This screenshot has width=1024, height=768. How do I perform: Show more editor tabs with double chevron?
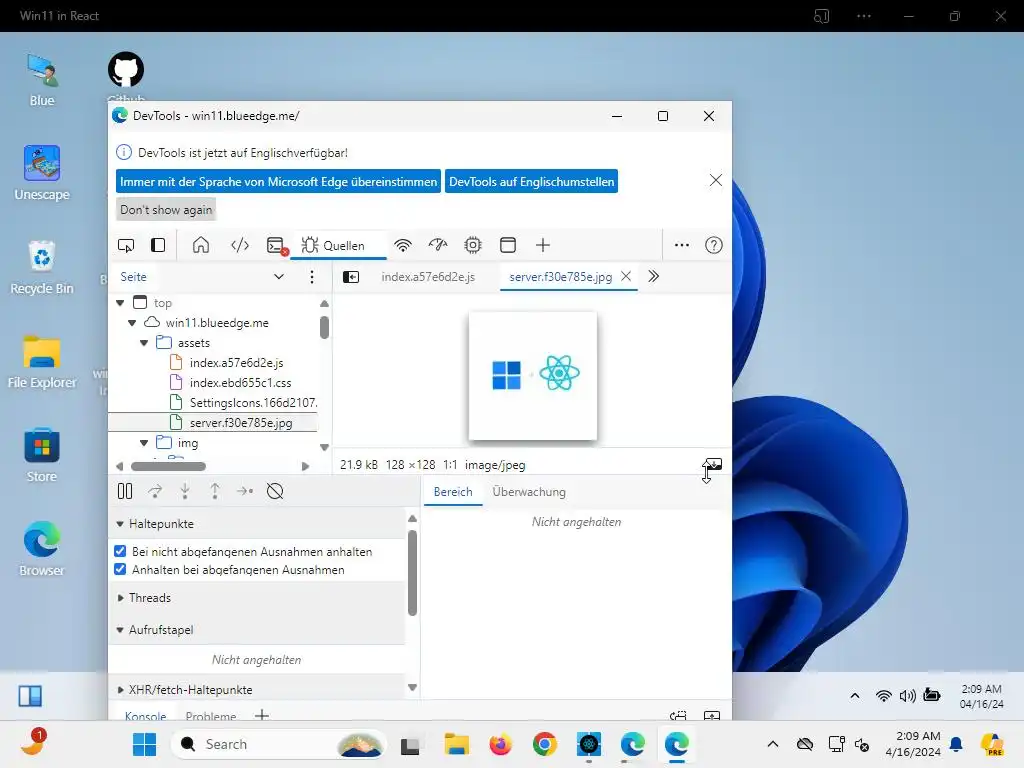(x=653, y=276)
